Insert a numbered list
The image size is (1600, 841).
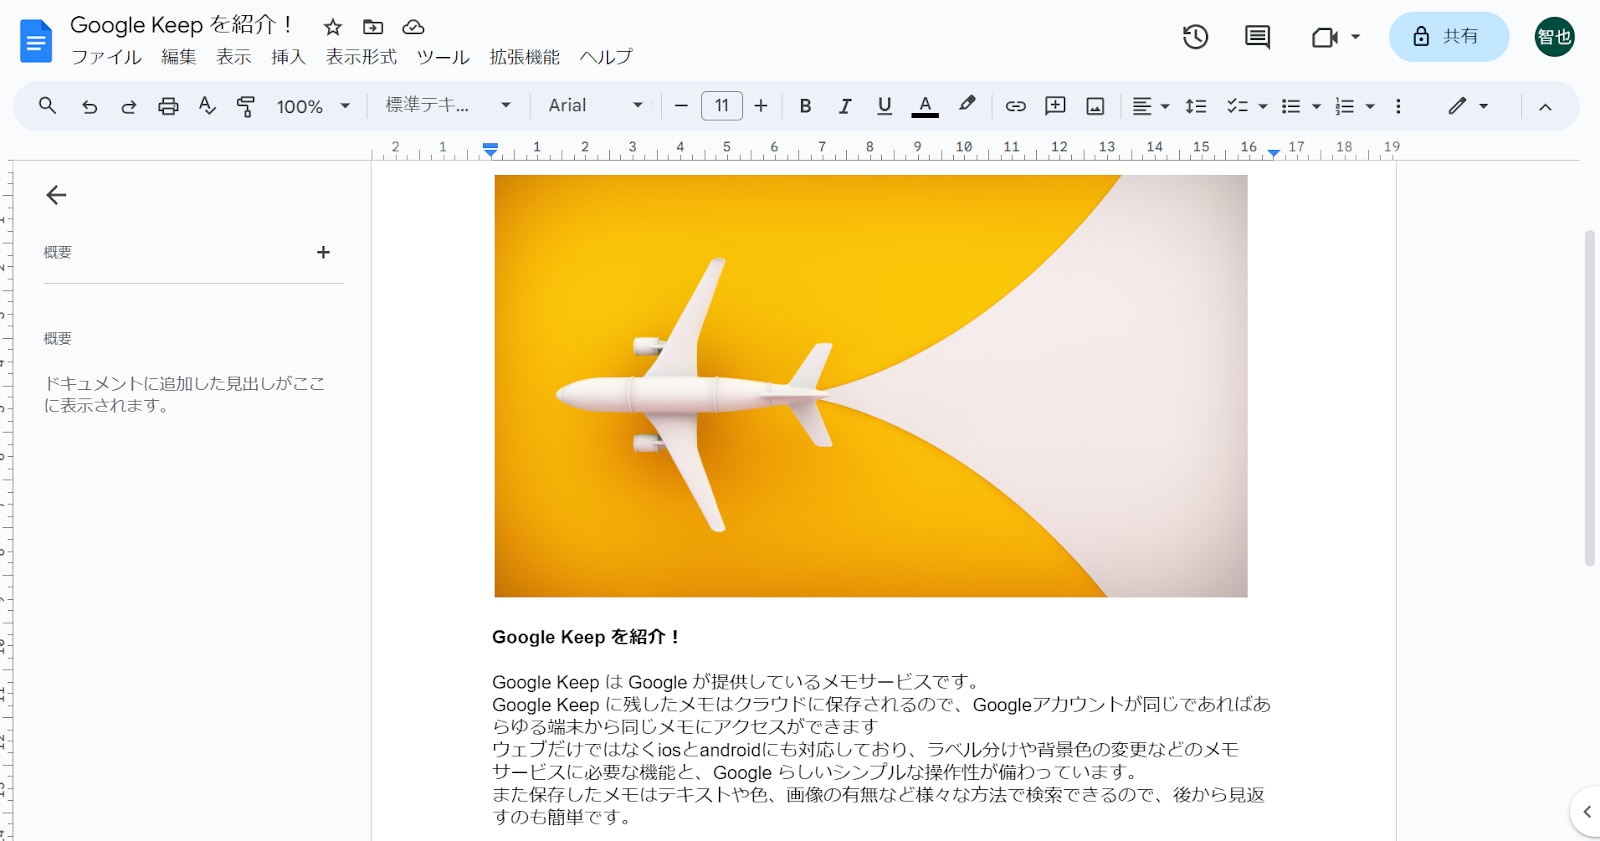click(1345, 106)
